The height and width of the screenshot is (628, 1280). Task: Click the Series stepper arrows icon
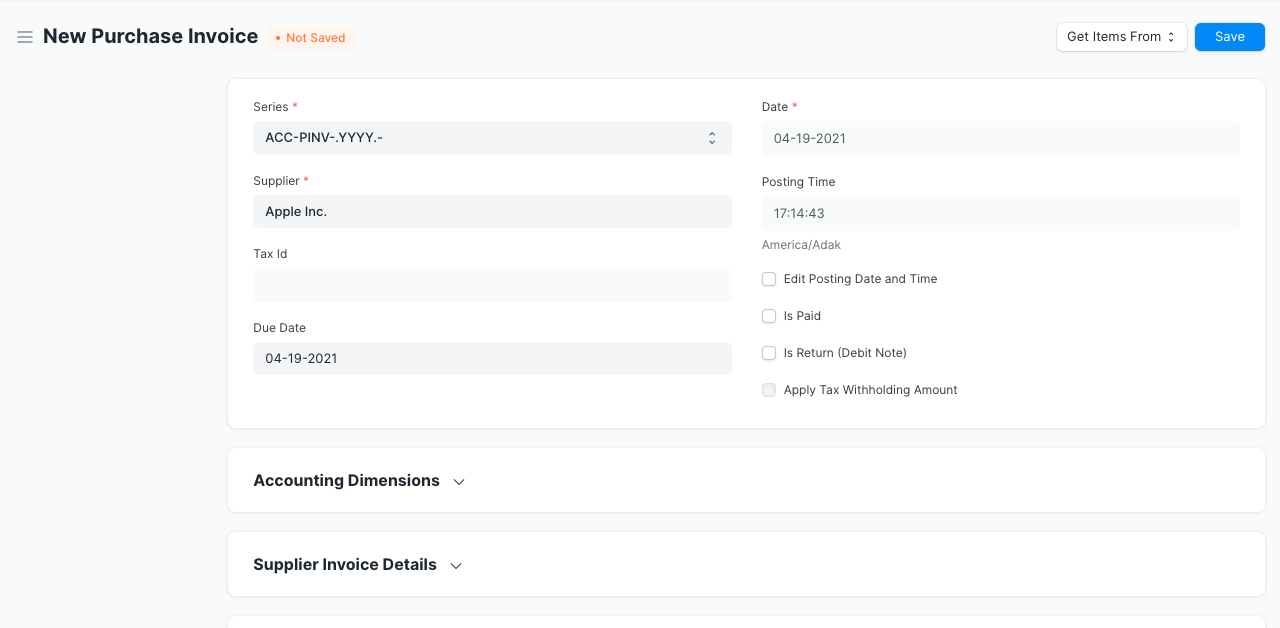pyautogui.click(x=711, y=137)
